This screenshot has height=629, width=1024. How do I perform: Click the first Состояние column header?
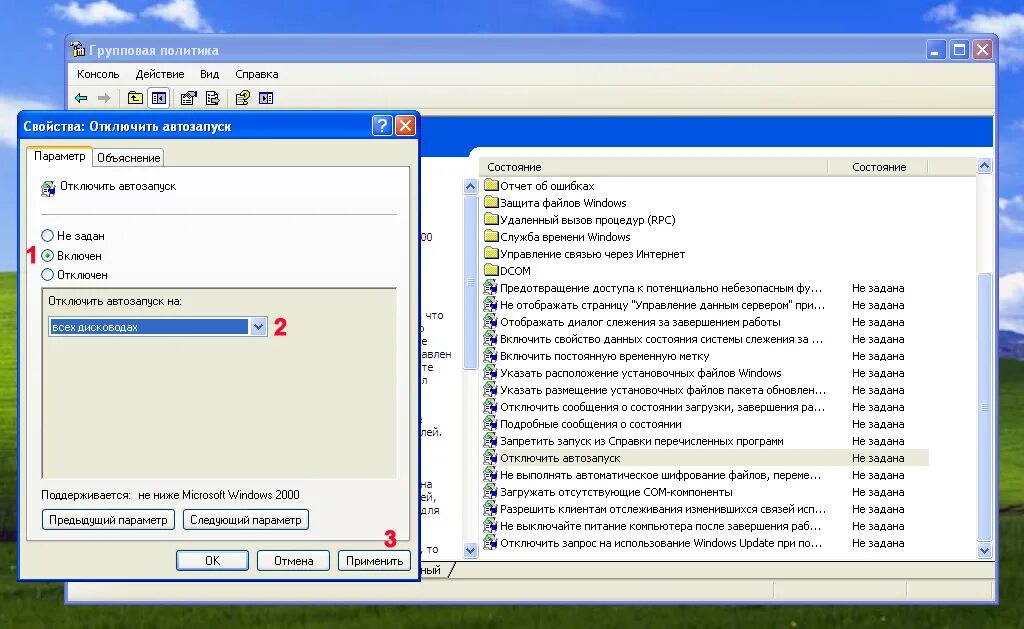[x=654, y=167]
